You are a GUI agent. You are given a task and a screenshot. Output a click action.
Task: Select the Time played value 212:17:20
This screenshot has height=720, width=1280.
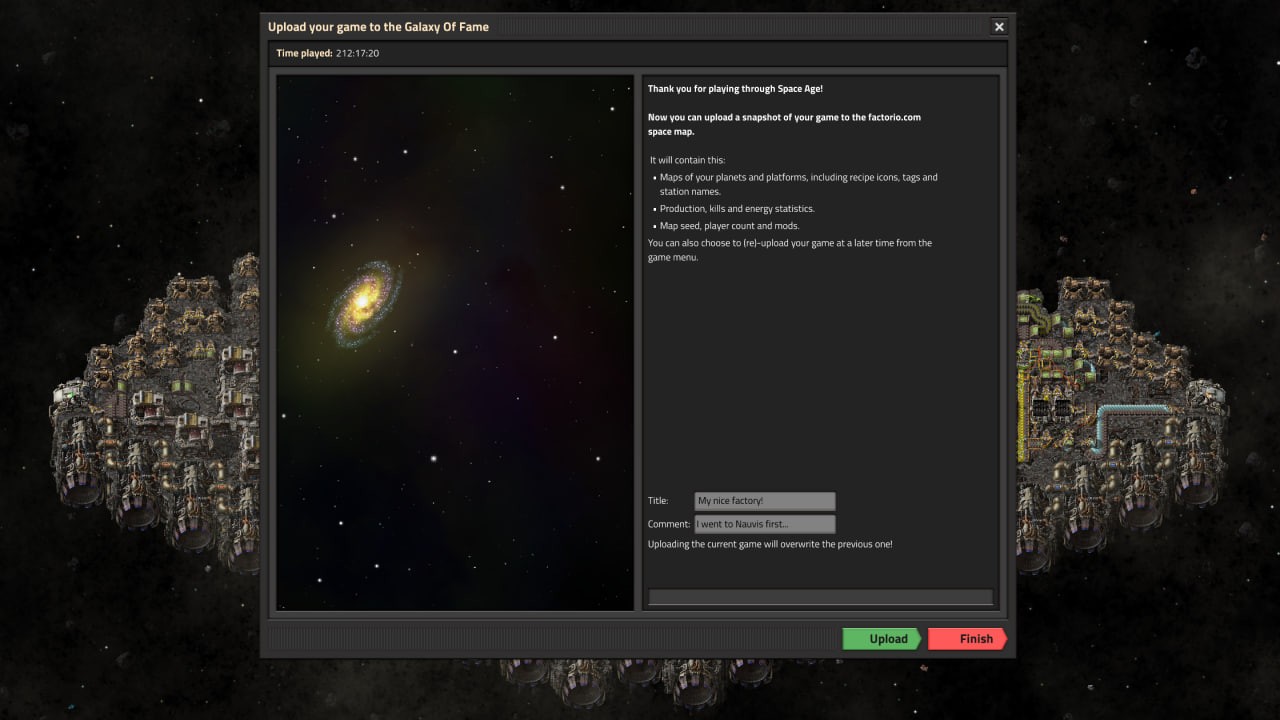[x=357, y=53]
